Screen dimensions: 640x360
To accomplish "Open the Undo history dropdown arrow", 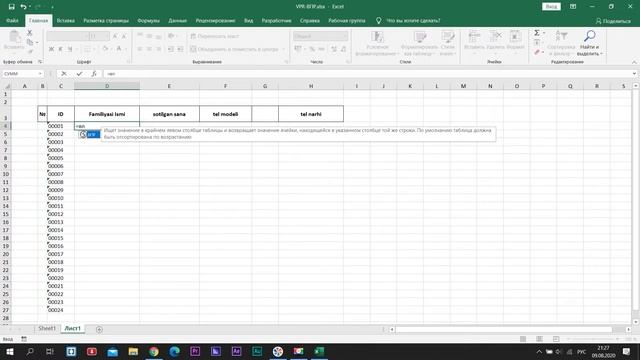I will coord(30,7).
